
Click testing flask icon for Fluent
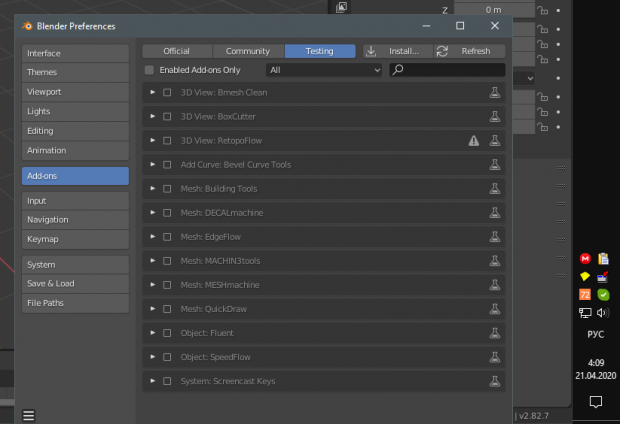[495, 333]
